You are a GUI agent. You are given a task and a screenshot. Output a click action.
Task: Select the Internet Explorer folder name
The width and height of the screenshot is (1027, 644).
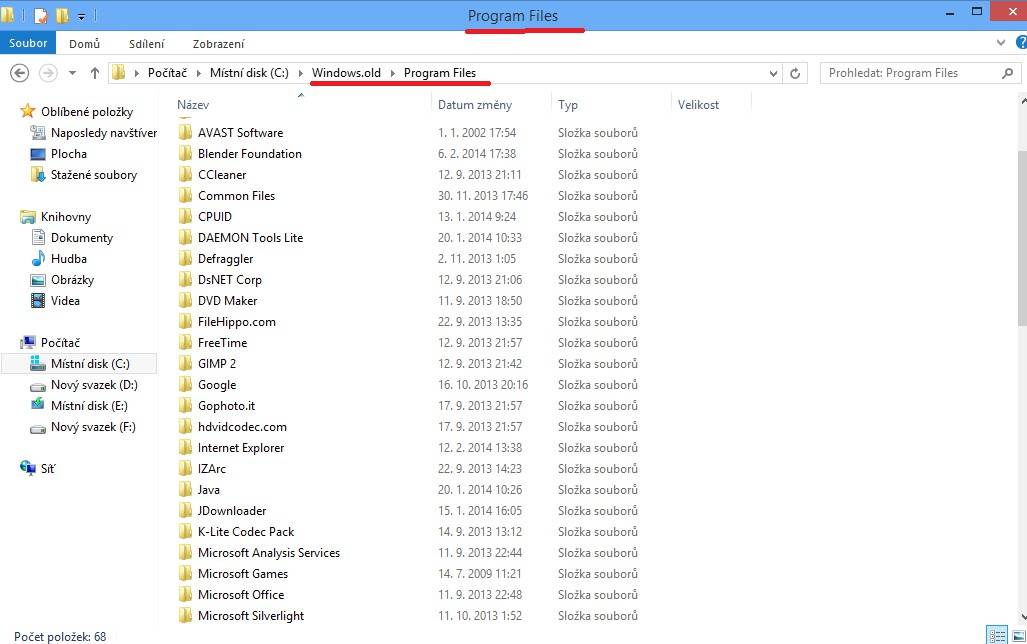click(241, 447)
